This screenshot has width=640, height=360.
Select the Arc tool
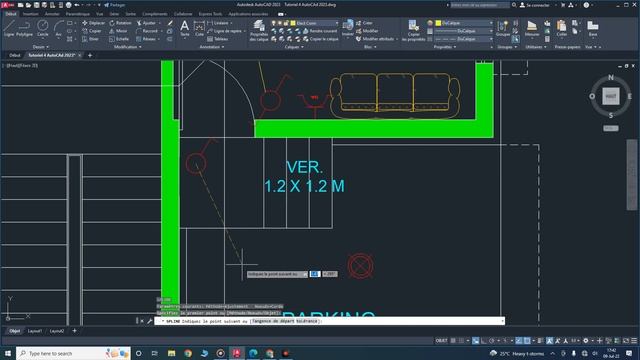click(x=58, y=29)
